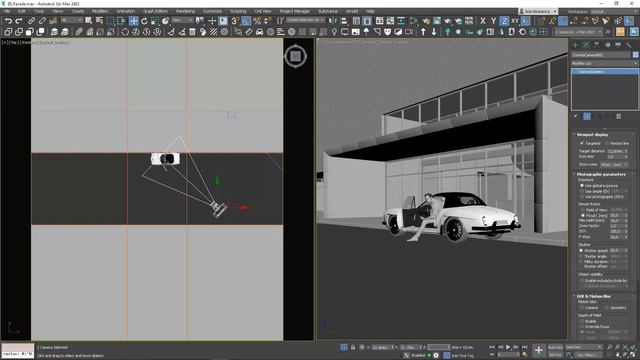640x360 pixels.
Task: Click the camera object name field
Action: pyautogui.click(x=601, y=55)
